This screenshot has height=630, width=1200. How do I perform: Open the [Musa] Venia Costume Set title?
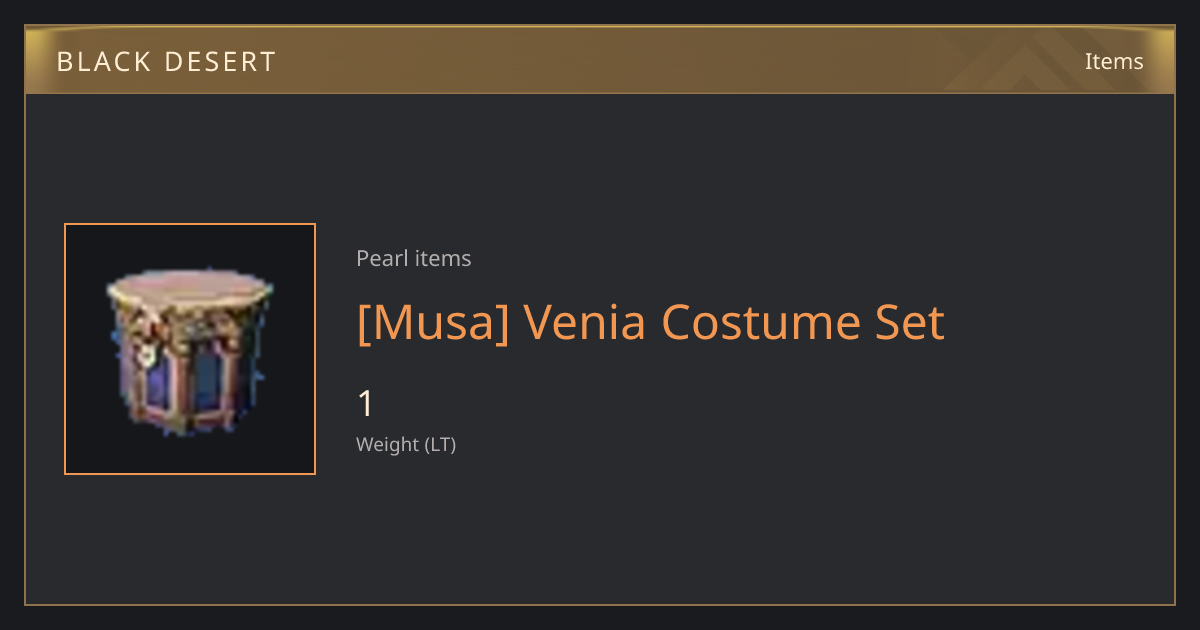[650, 323]
